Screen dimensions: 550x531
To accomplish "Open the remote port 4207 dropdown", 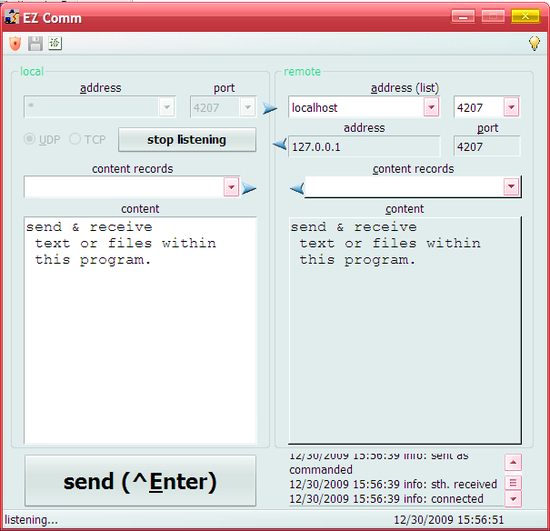I will [x=511, y=107].
